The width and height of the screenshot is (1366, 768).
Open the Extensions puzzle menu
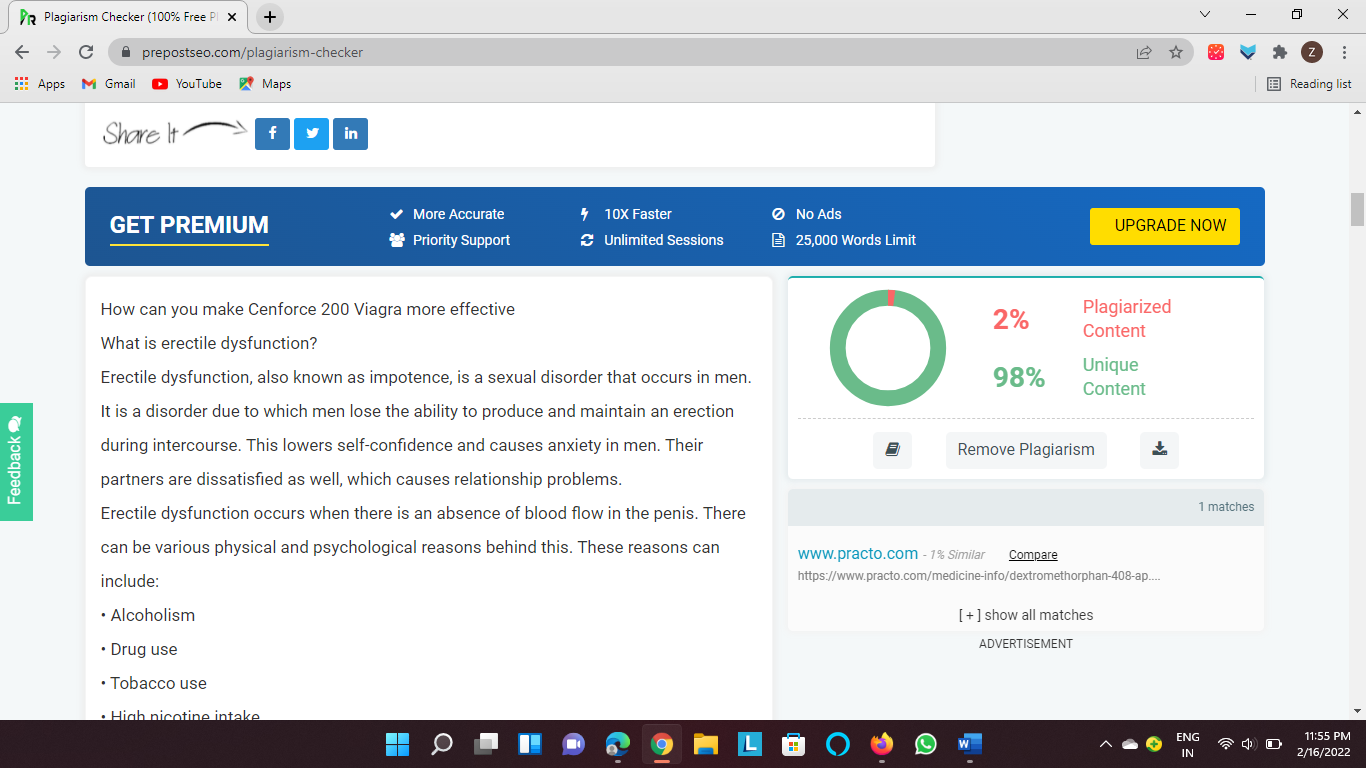1280,52
